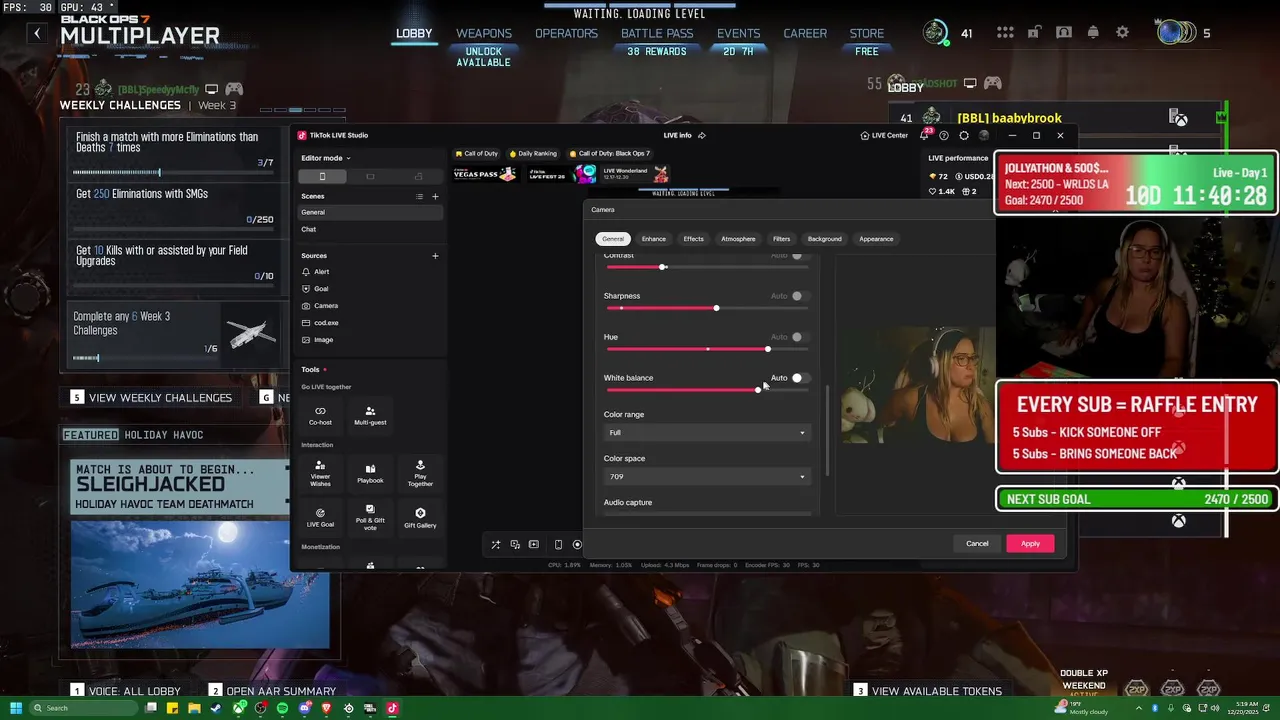Open the help question mark icon
This screenshot has width=1280, height=720.
944,135
